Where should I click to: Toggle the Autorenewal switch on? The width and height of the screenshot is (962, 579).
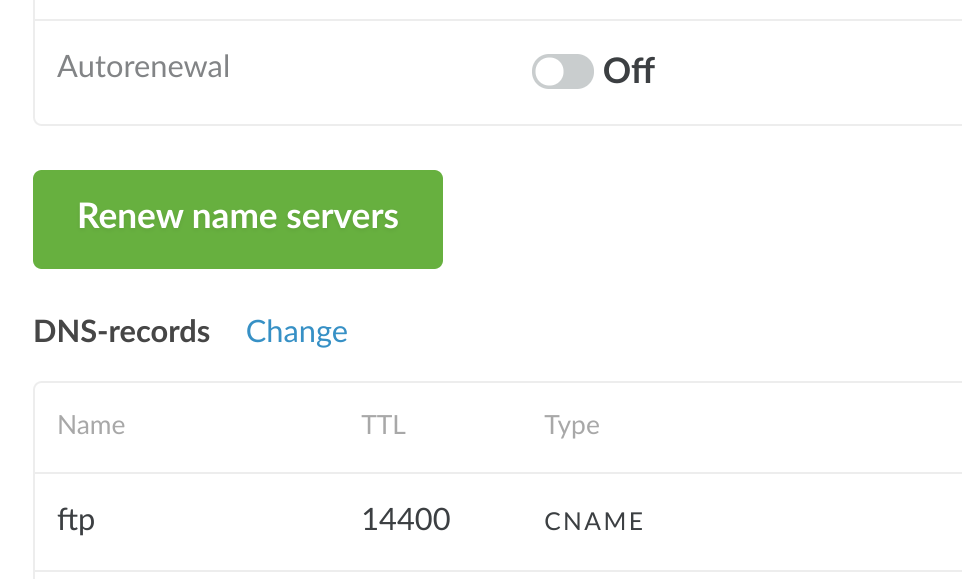[562, 71]
